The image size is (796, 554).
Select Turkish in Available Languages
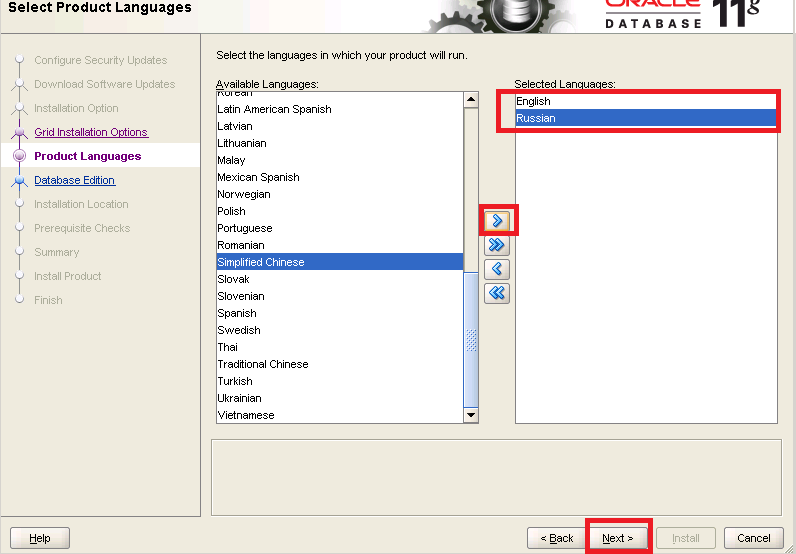click(340, 381)
